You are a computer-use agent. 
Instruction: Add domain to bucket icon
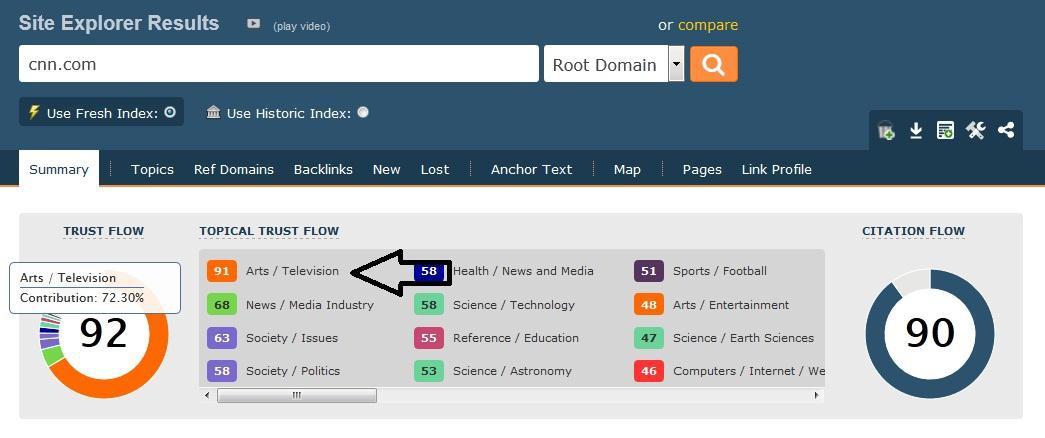886,131
